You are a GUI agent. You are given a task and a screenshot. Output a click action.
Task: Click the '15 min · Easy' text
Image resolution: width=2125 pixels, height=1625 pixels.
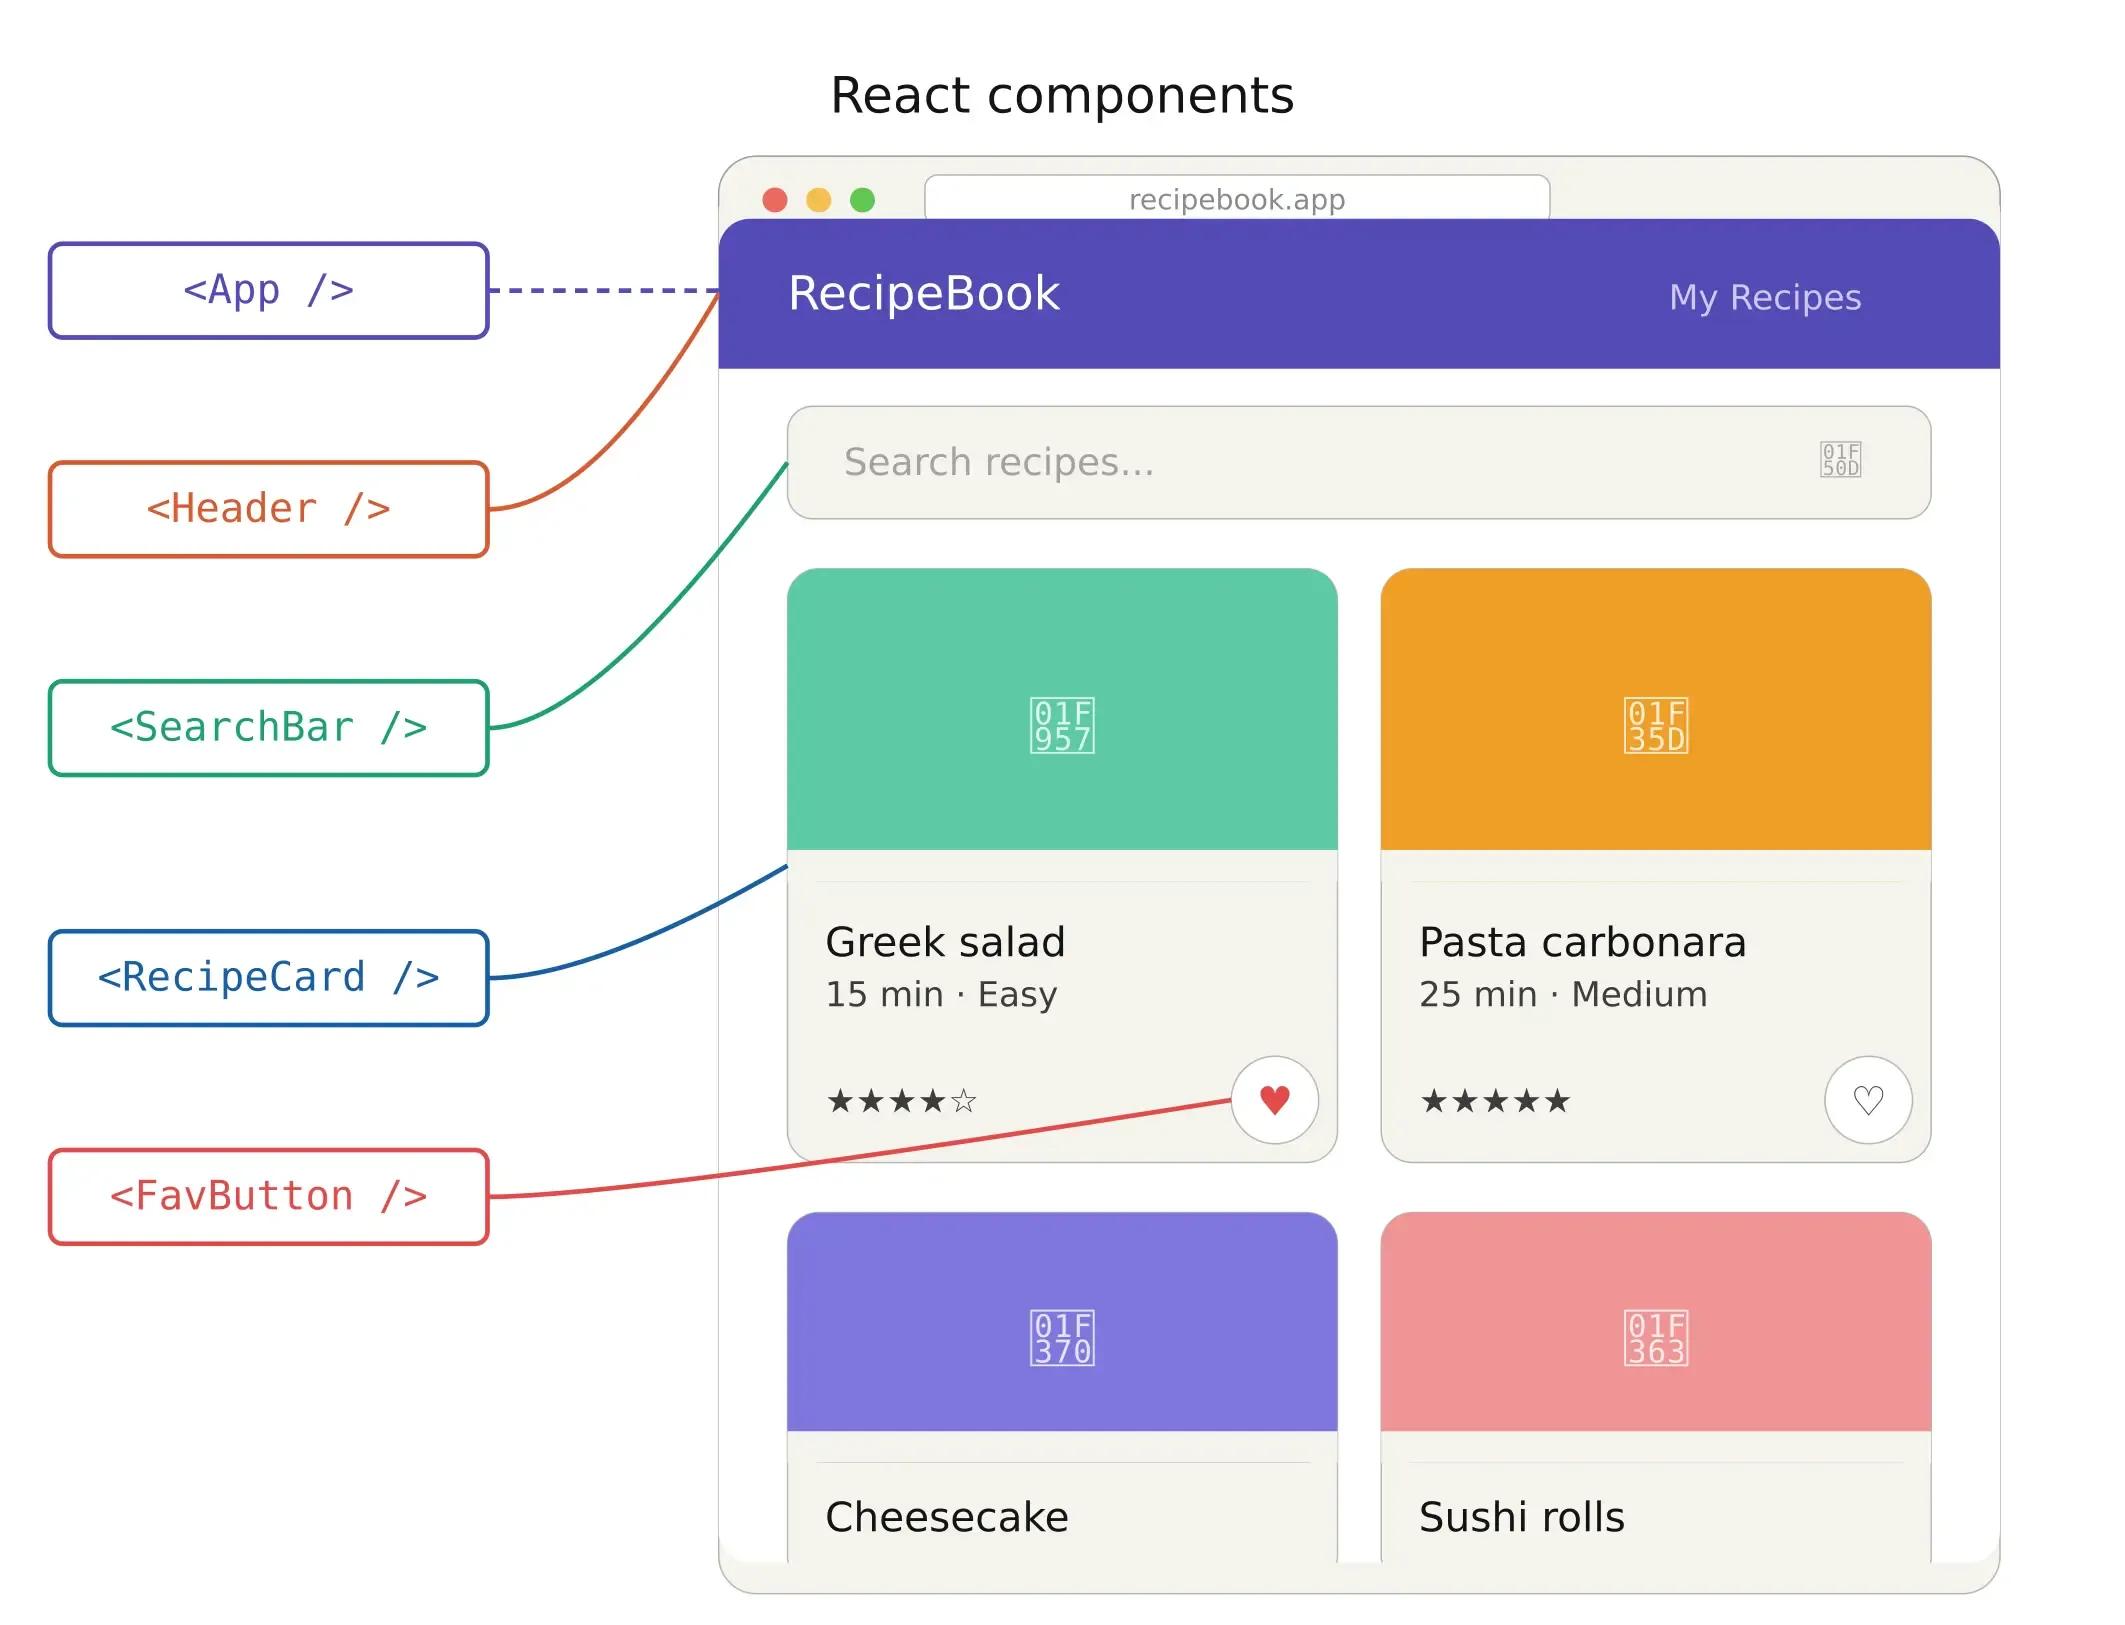[941, 995]
